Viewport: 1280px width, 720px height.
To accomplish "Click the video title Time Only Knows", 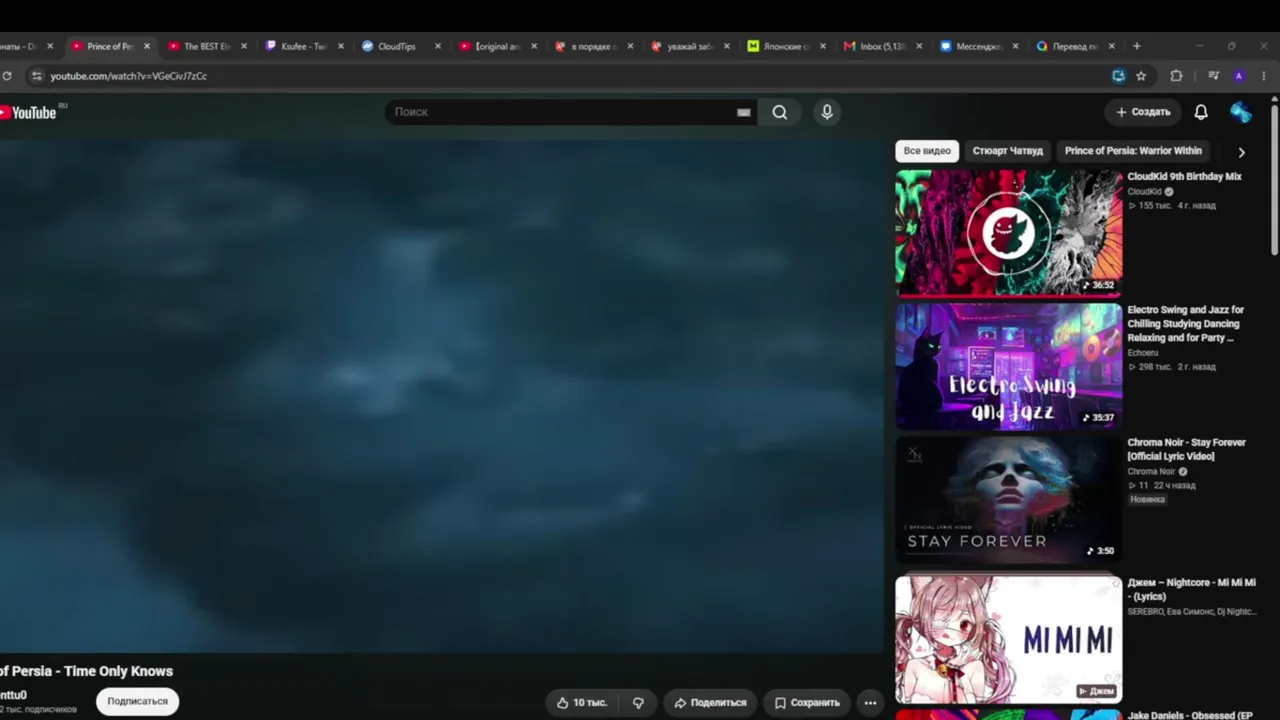I will tap(85, 671).
